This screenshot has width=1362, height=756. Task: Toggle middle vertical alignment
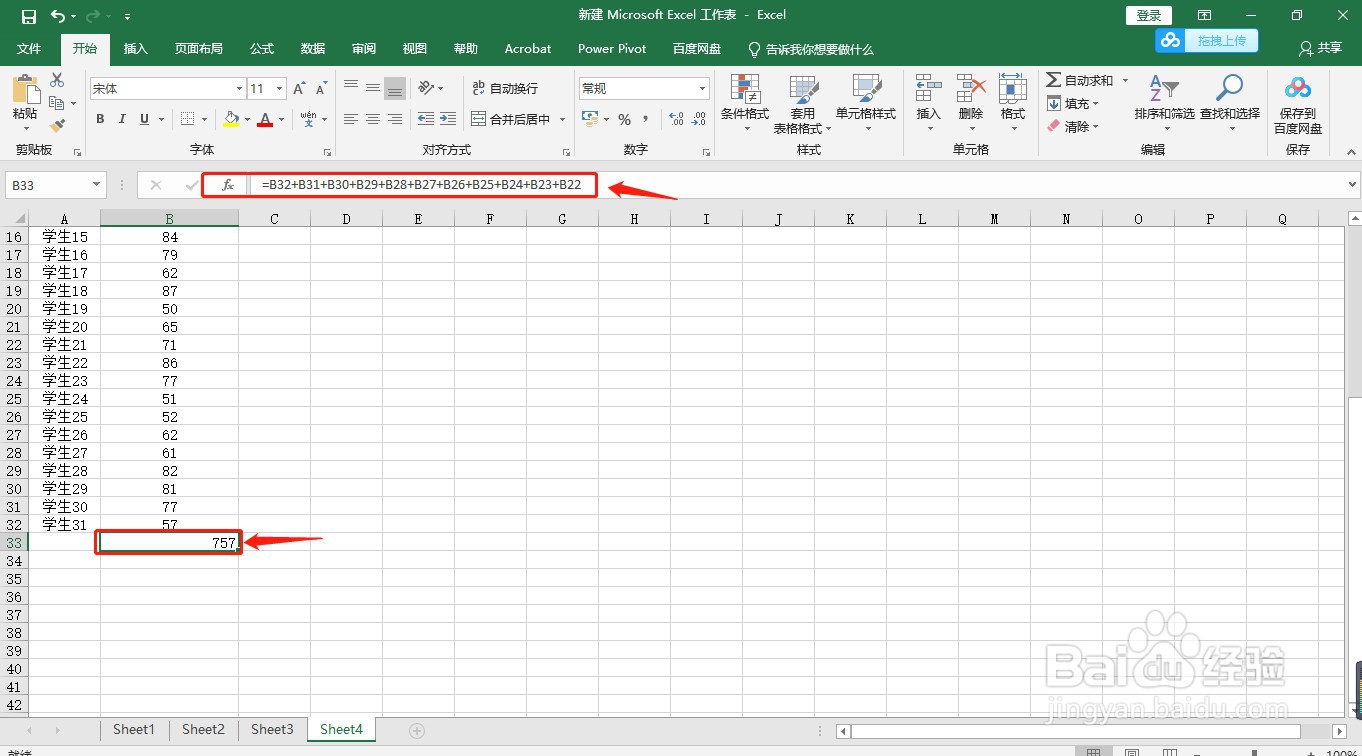pyautogui.click(x=373, y=88)
